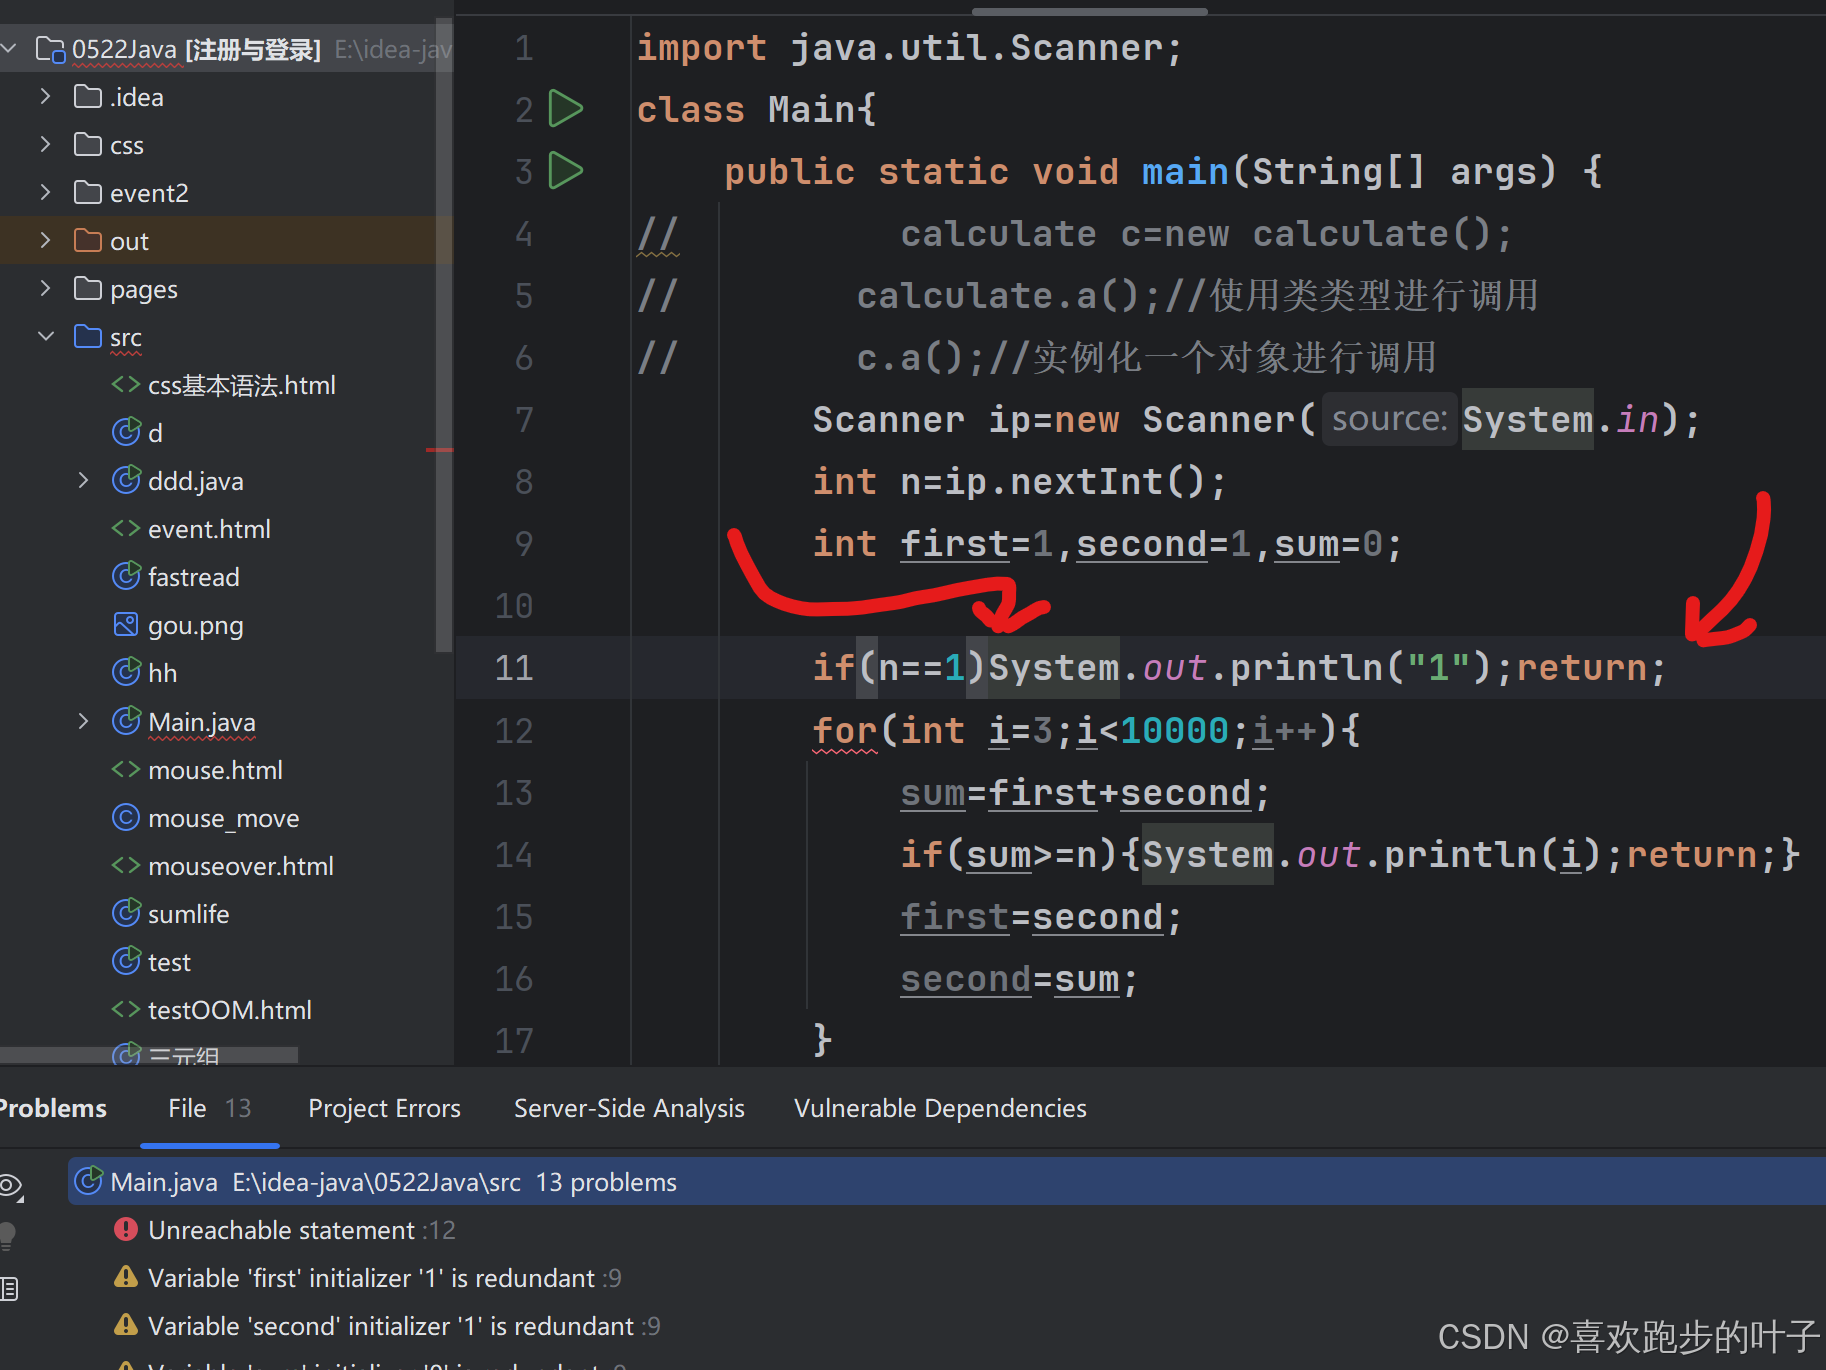Click the HTML file icon of css基本语法.html

[x=126, y=385]
